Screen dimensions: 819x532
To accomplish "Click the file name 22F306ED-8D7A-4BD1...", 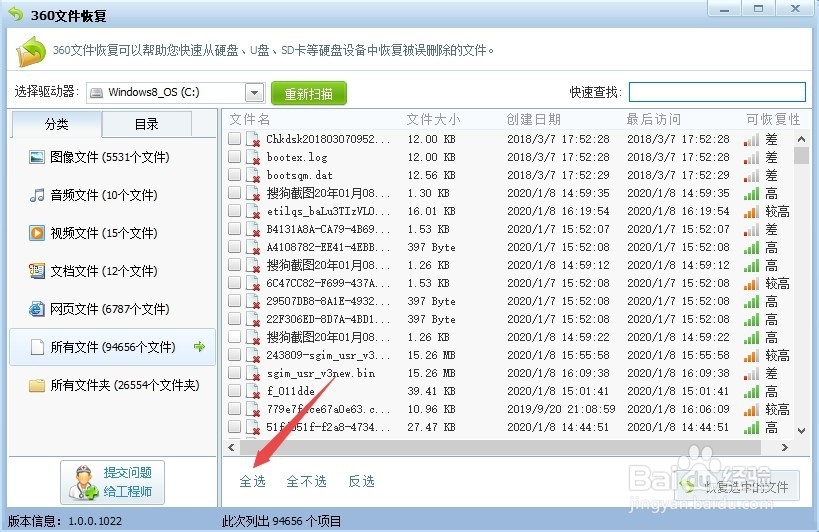I will pyautogui.click(x=328, y=320).
